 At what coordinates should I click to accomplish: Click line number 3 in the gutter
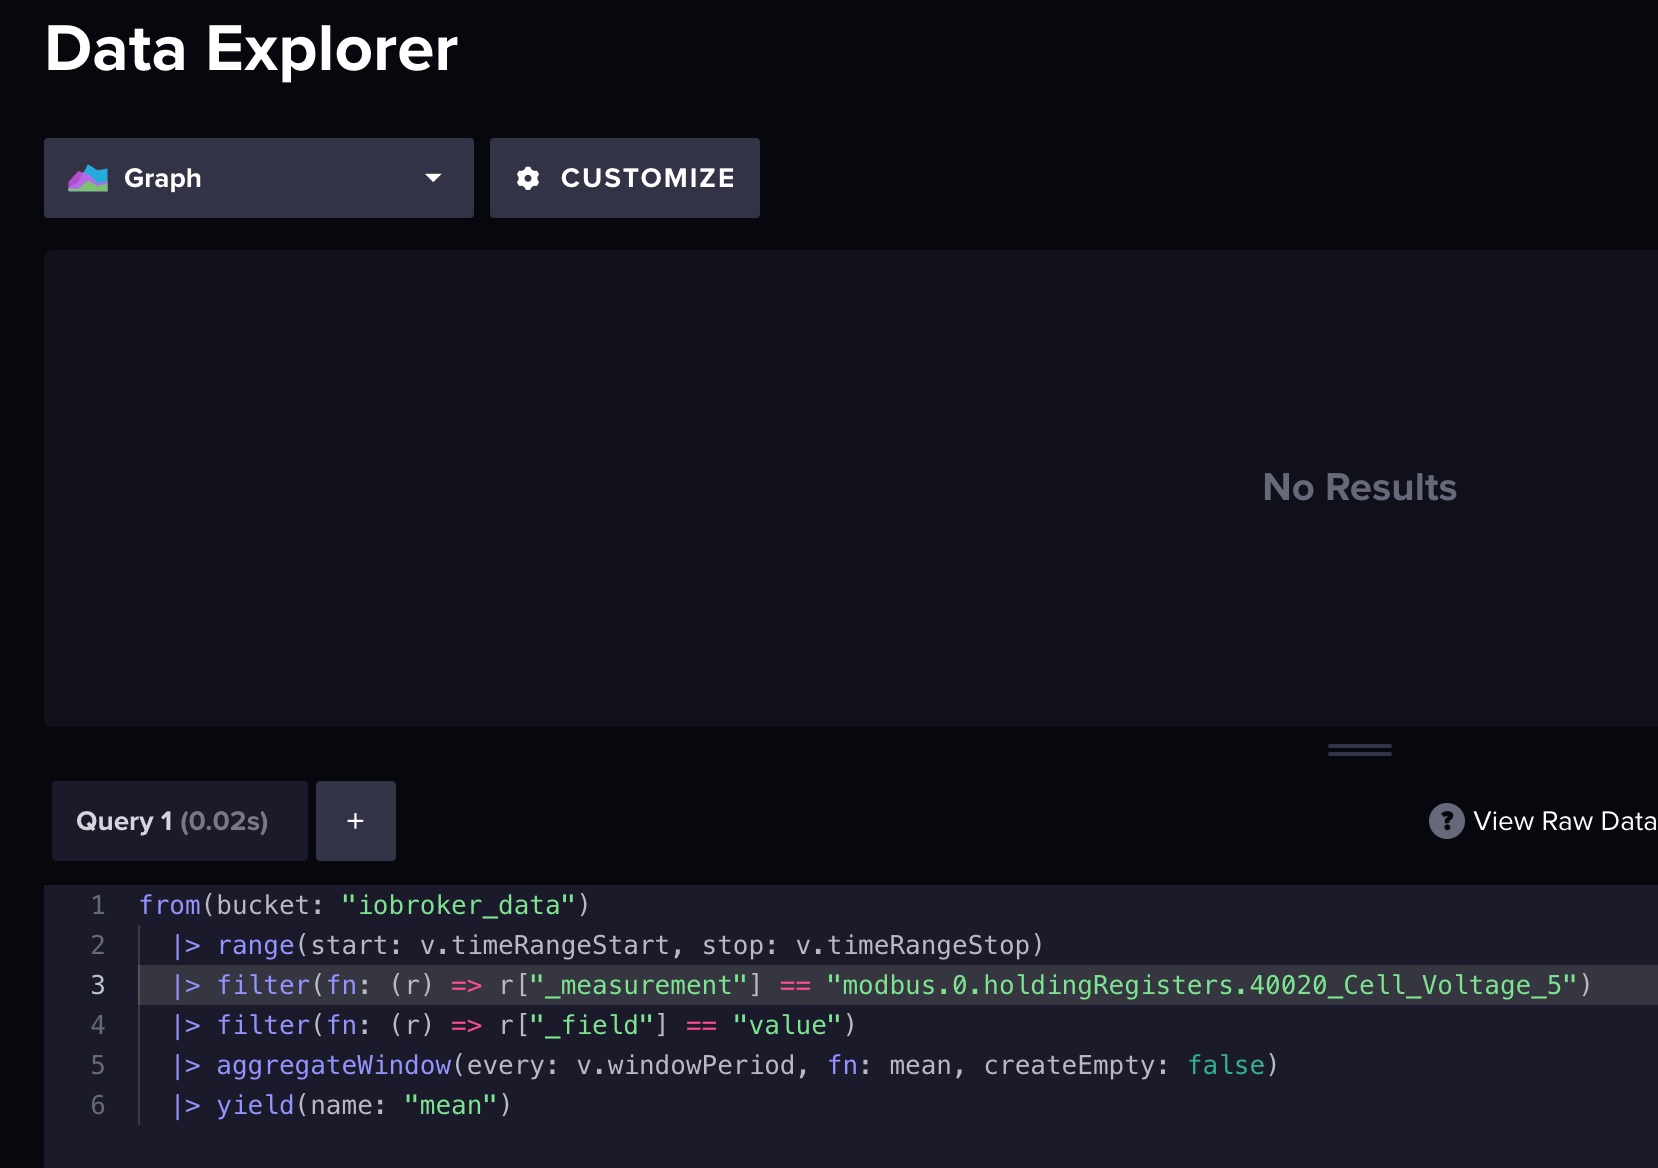(98, 985)
